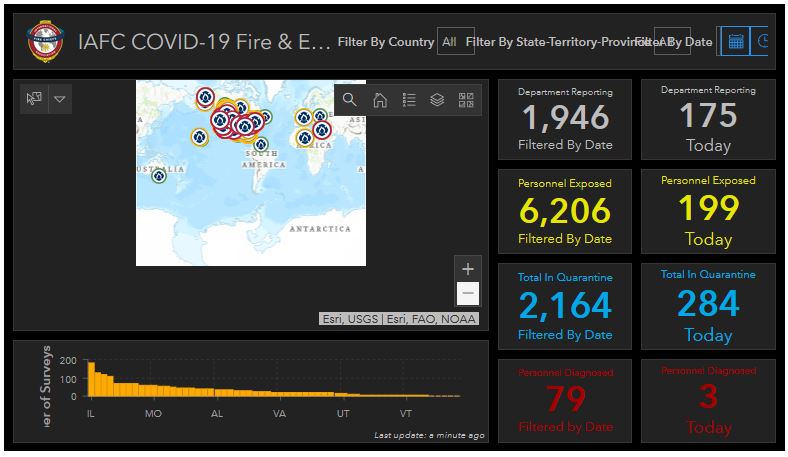Click the Esri, USGS attribution text

pyautogui.click(x=398, y=319)
